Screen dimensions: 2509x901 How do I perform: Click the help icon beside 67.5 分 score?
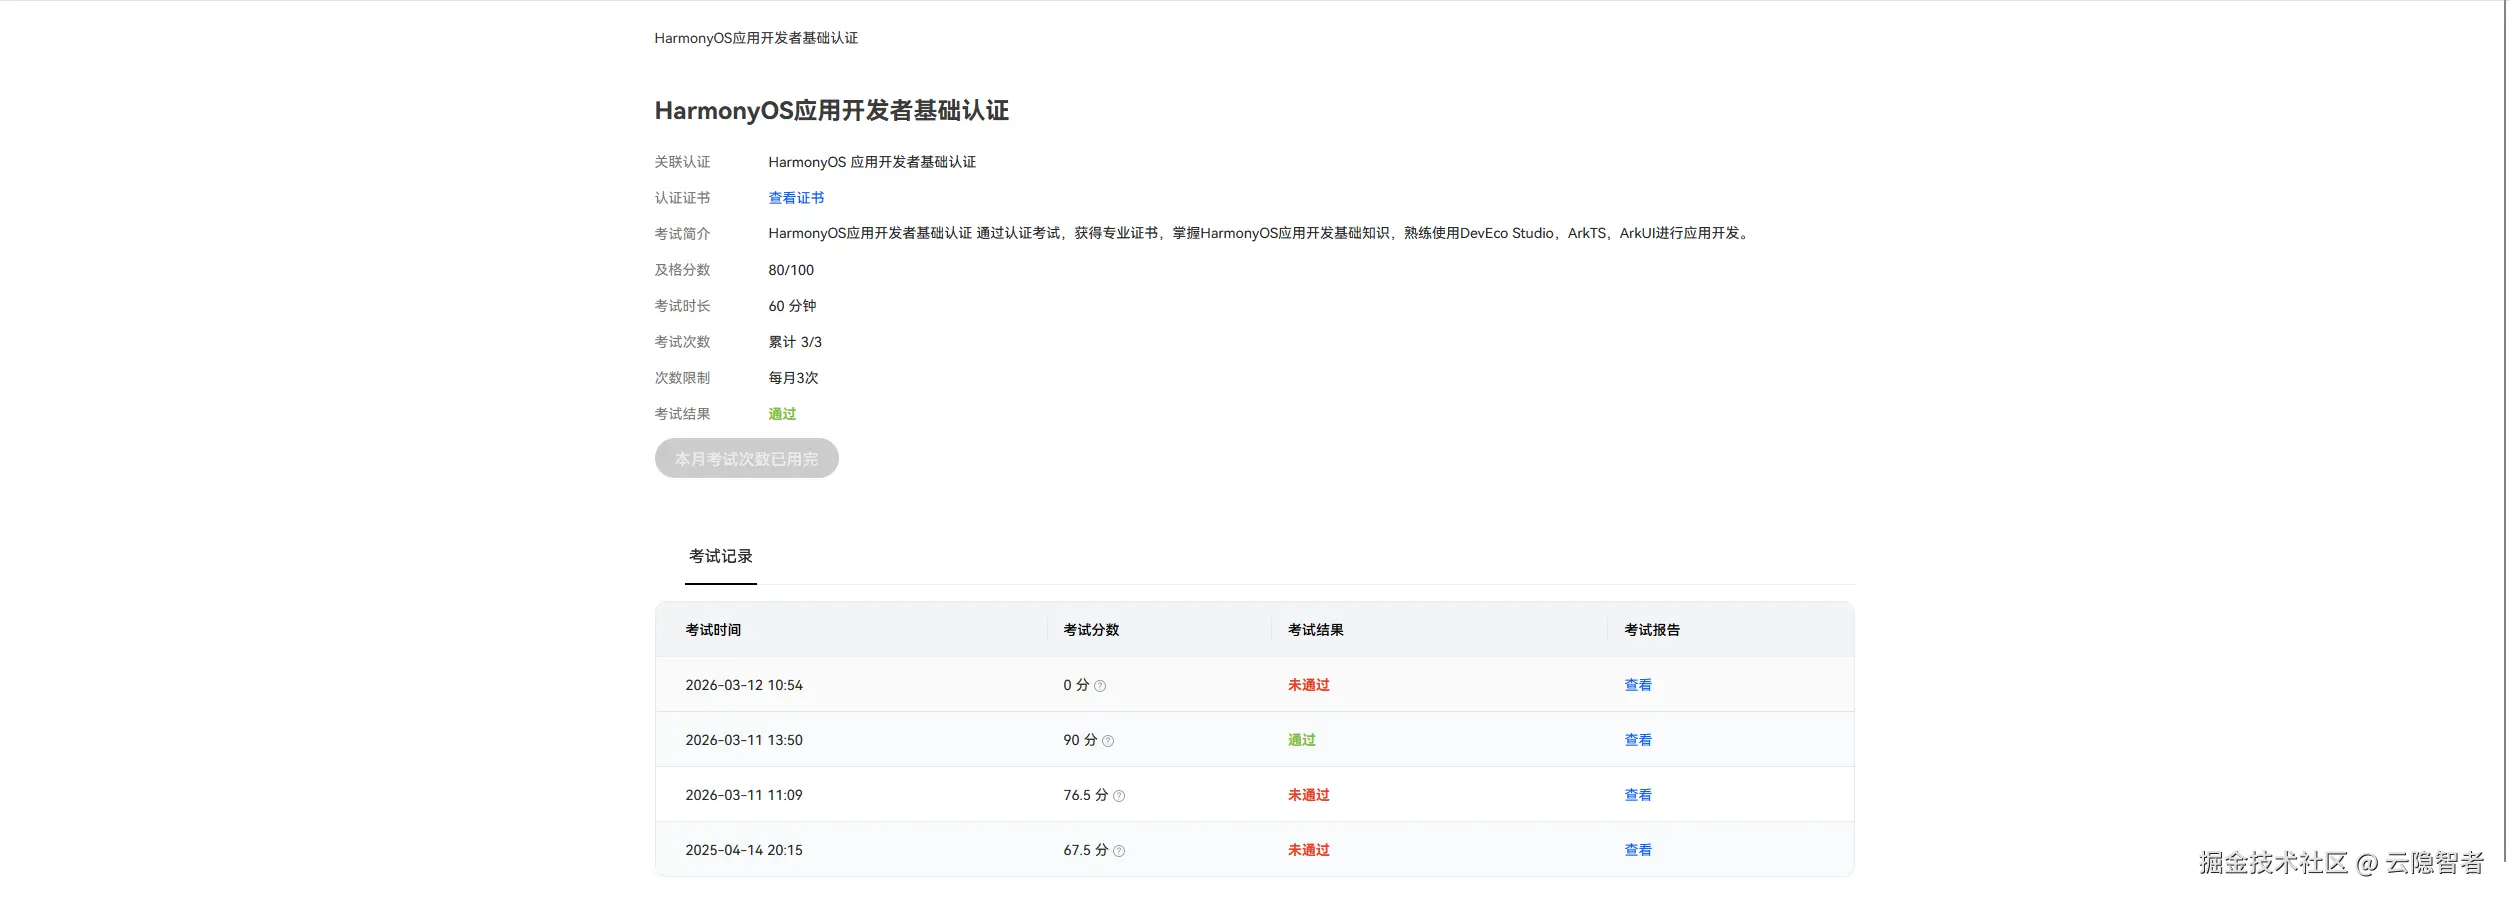(x=1119, y=851)
